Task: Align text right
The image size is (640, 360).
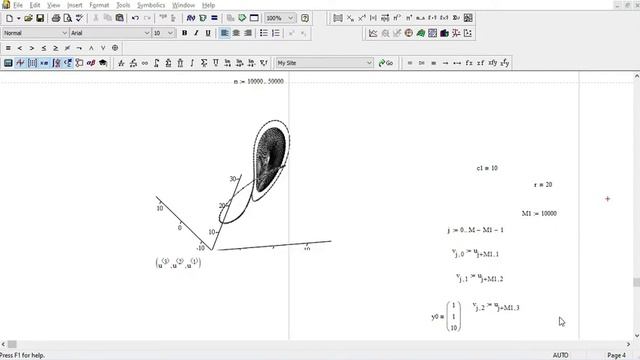Action: tap(248, 33)
